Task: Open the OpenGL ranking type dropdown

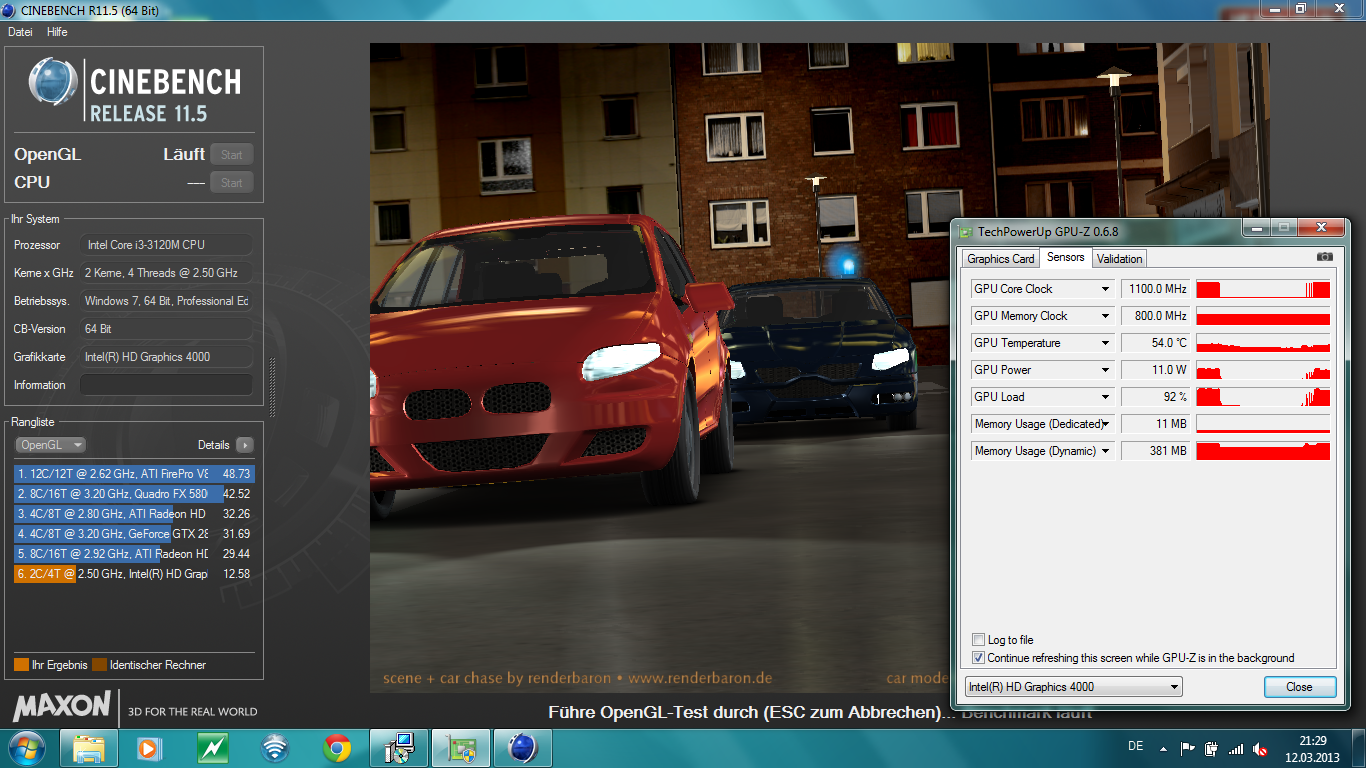Action: coord(50,445)
